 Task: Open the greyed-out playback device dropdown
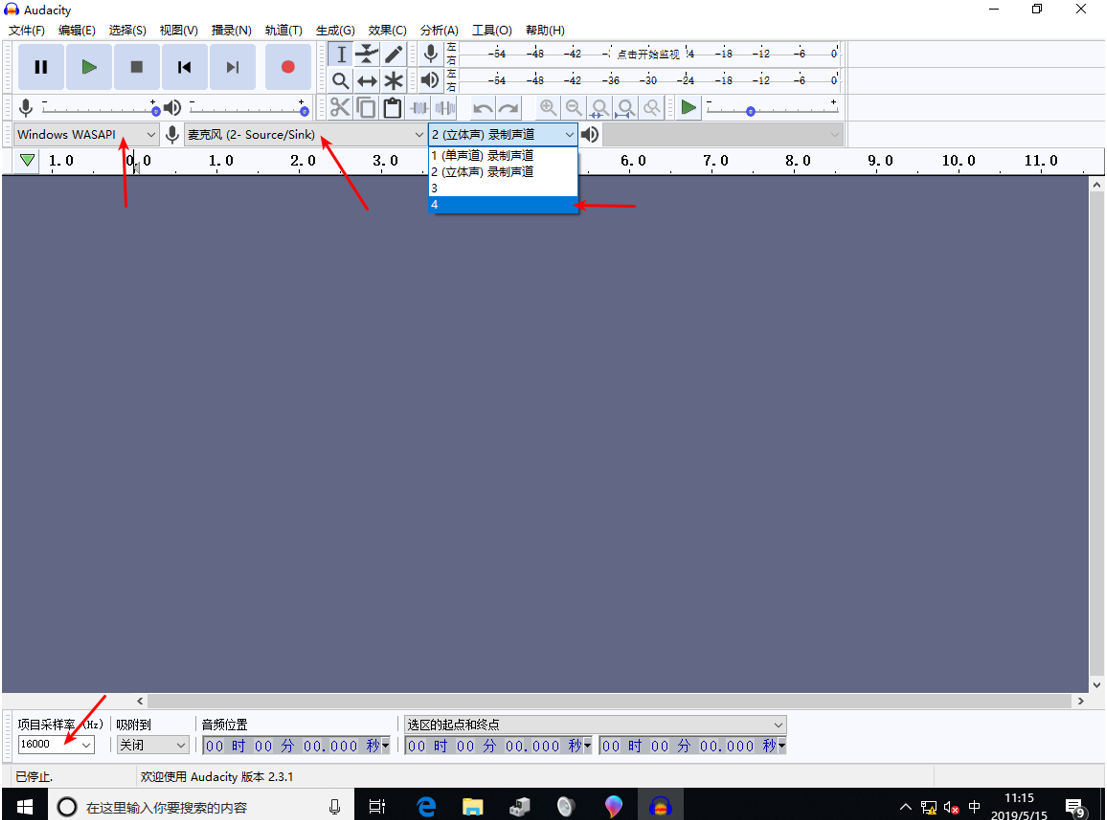point(723,134)
